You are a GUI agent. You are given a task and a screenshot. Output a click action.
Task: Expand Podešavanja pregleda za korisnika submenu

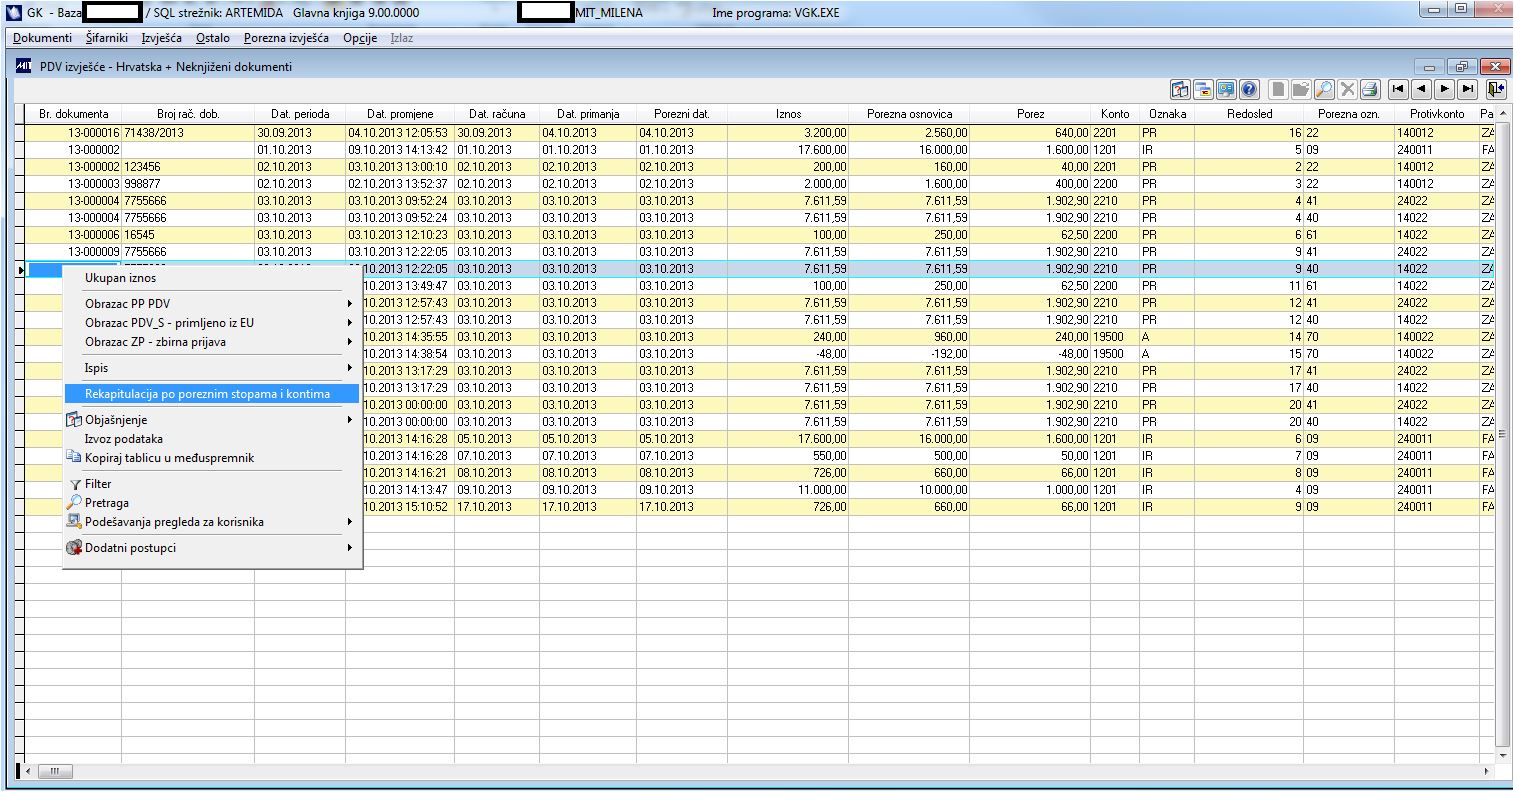[212, 522]
